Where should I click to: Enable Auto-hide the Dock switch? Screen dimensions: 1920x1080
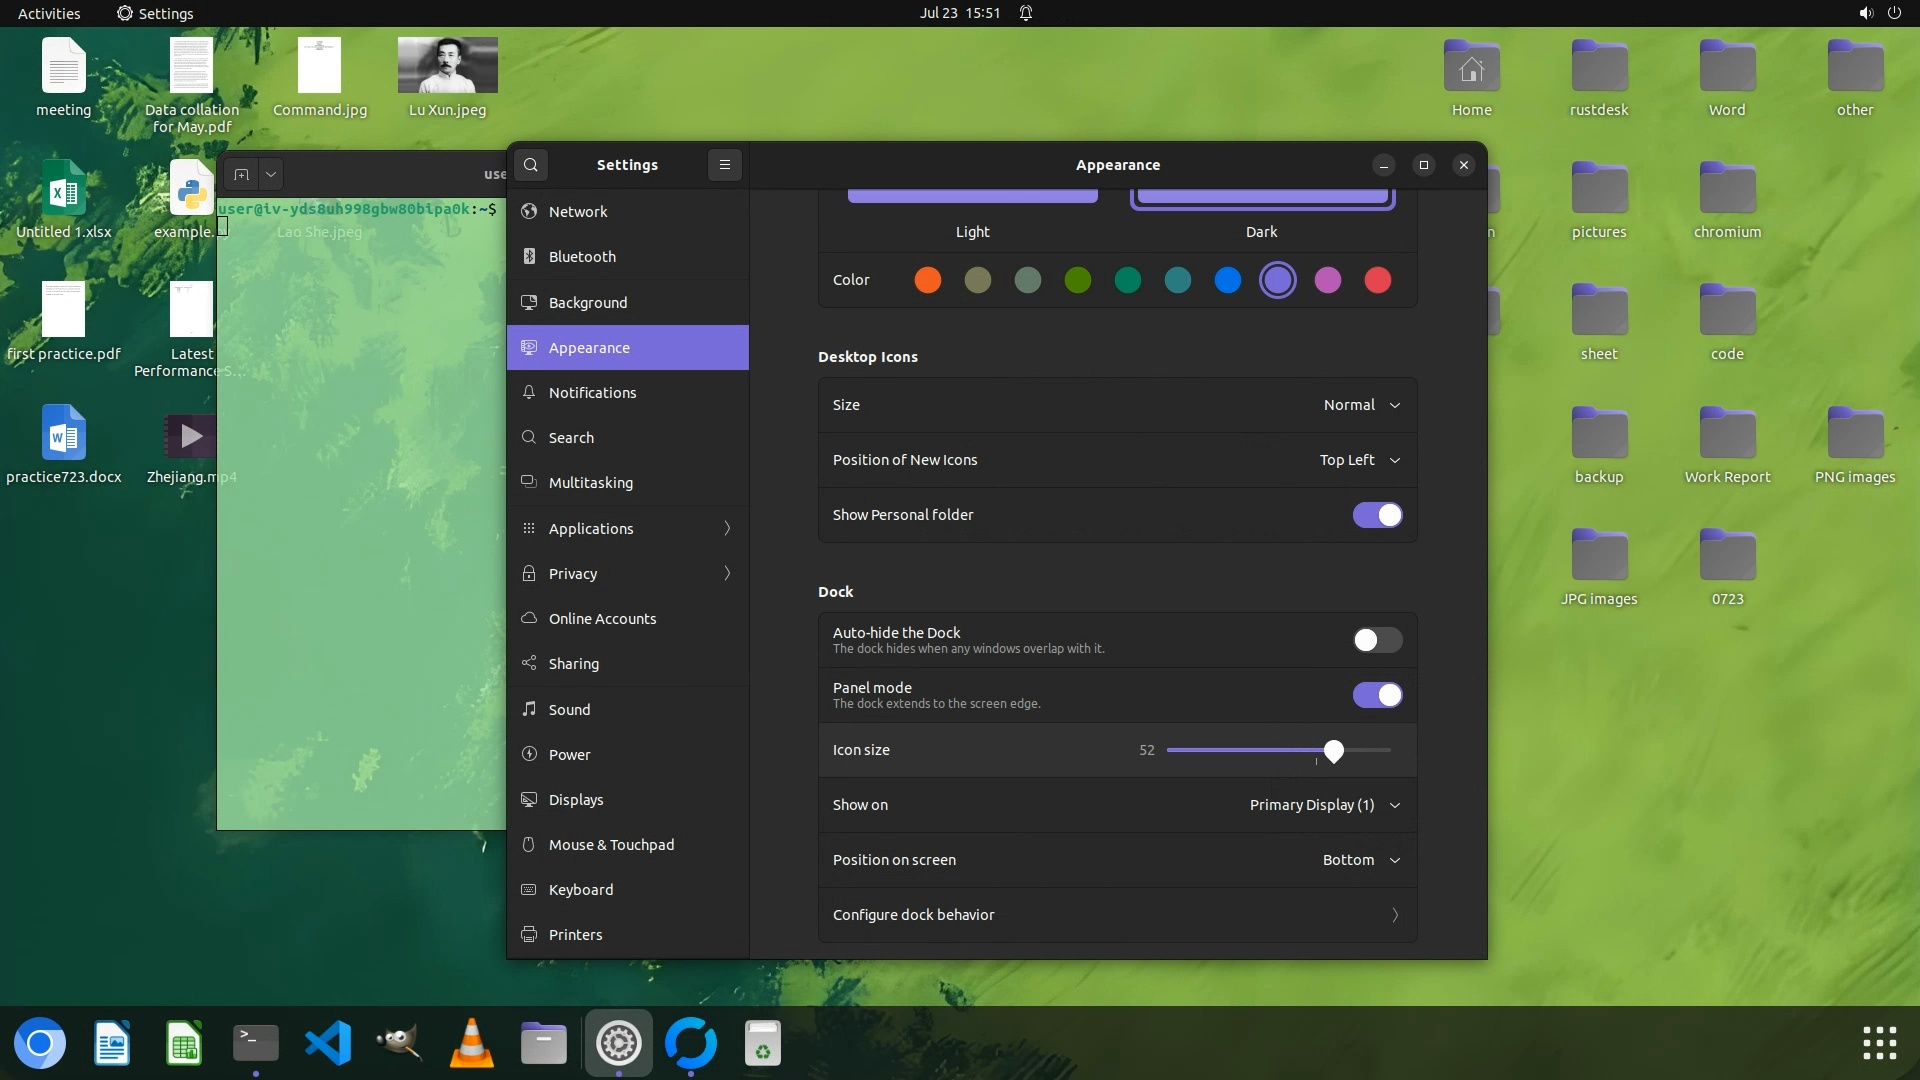pyautogui.click(x=1377, y=640)
